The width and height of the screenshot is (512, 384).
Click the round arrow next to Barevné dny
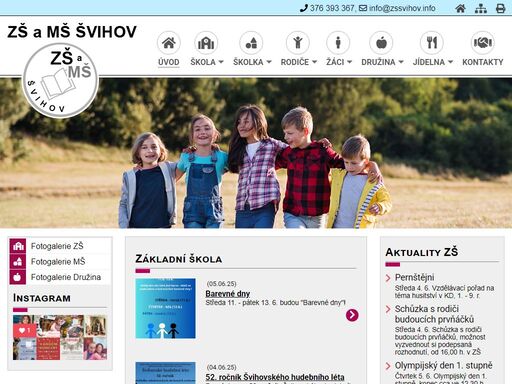[x=352, y=315]
